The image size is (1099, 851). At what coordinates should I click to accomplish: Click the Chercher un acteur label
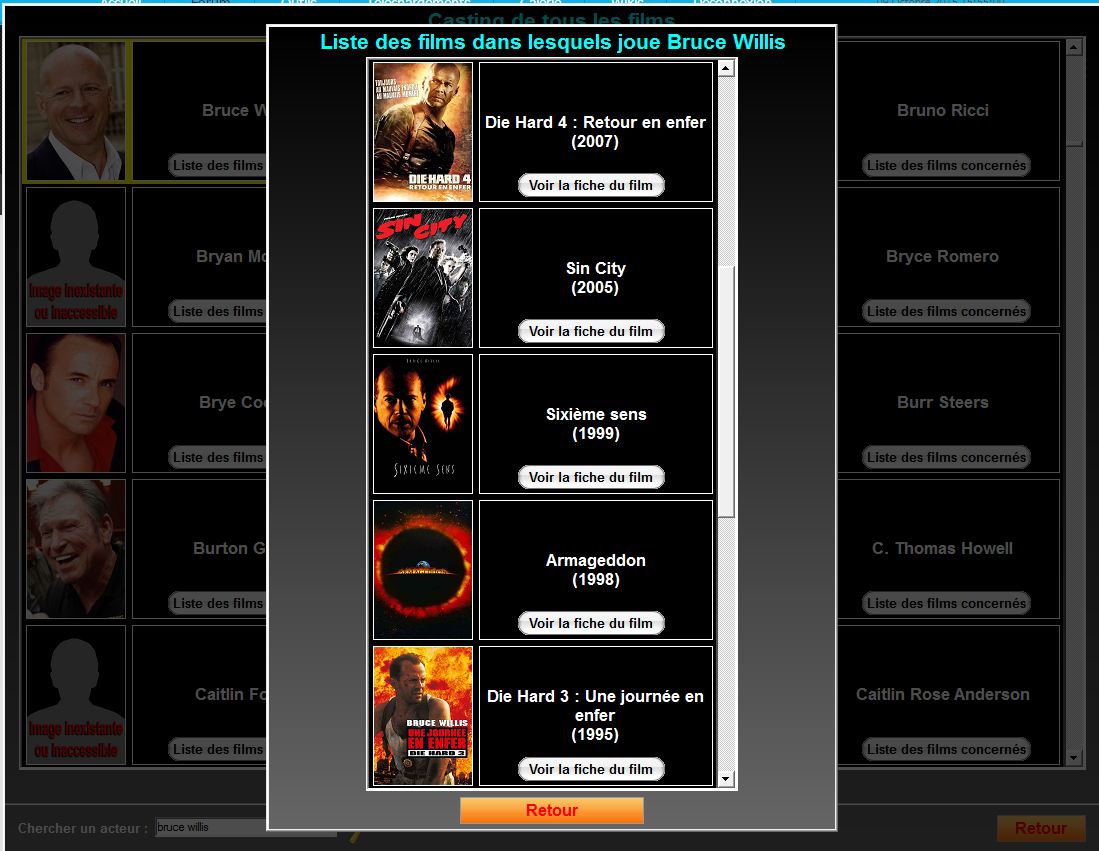(x=83, y=829)
